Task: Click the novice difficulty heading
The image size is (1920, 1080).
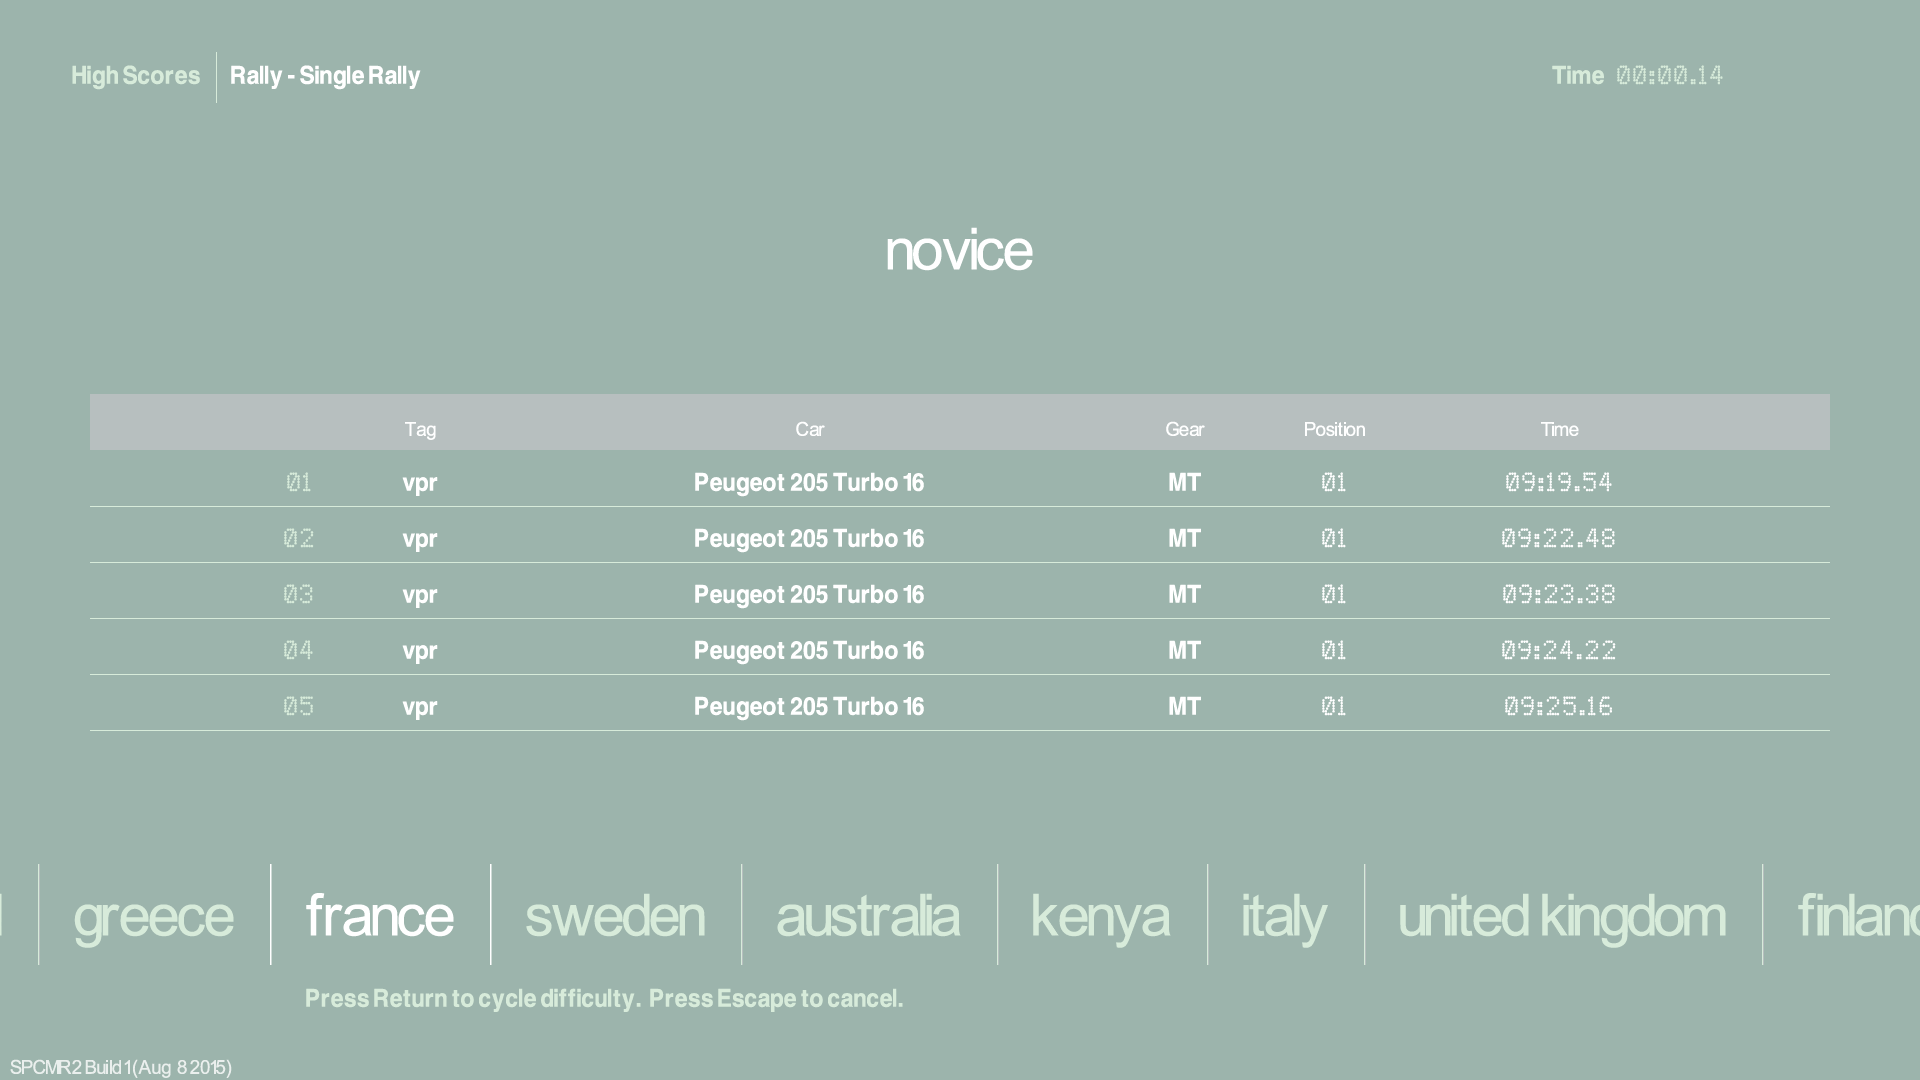Action: pos(958,250)
